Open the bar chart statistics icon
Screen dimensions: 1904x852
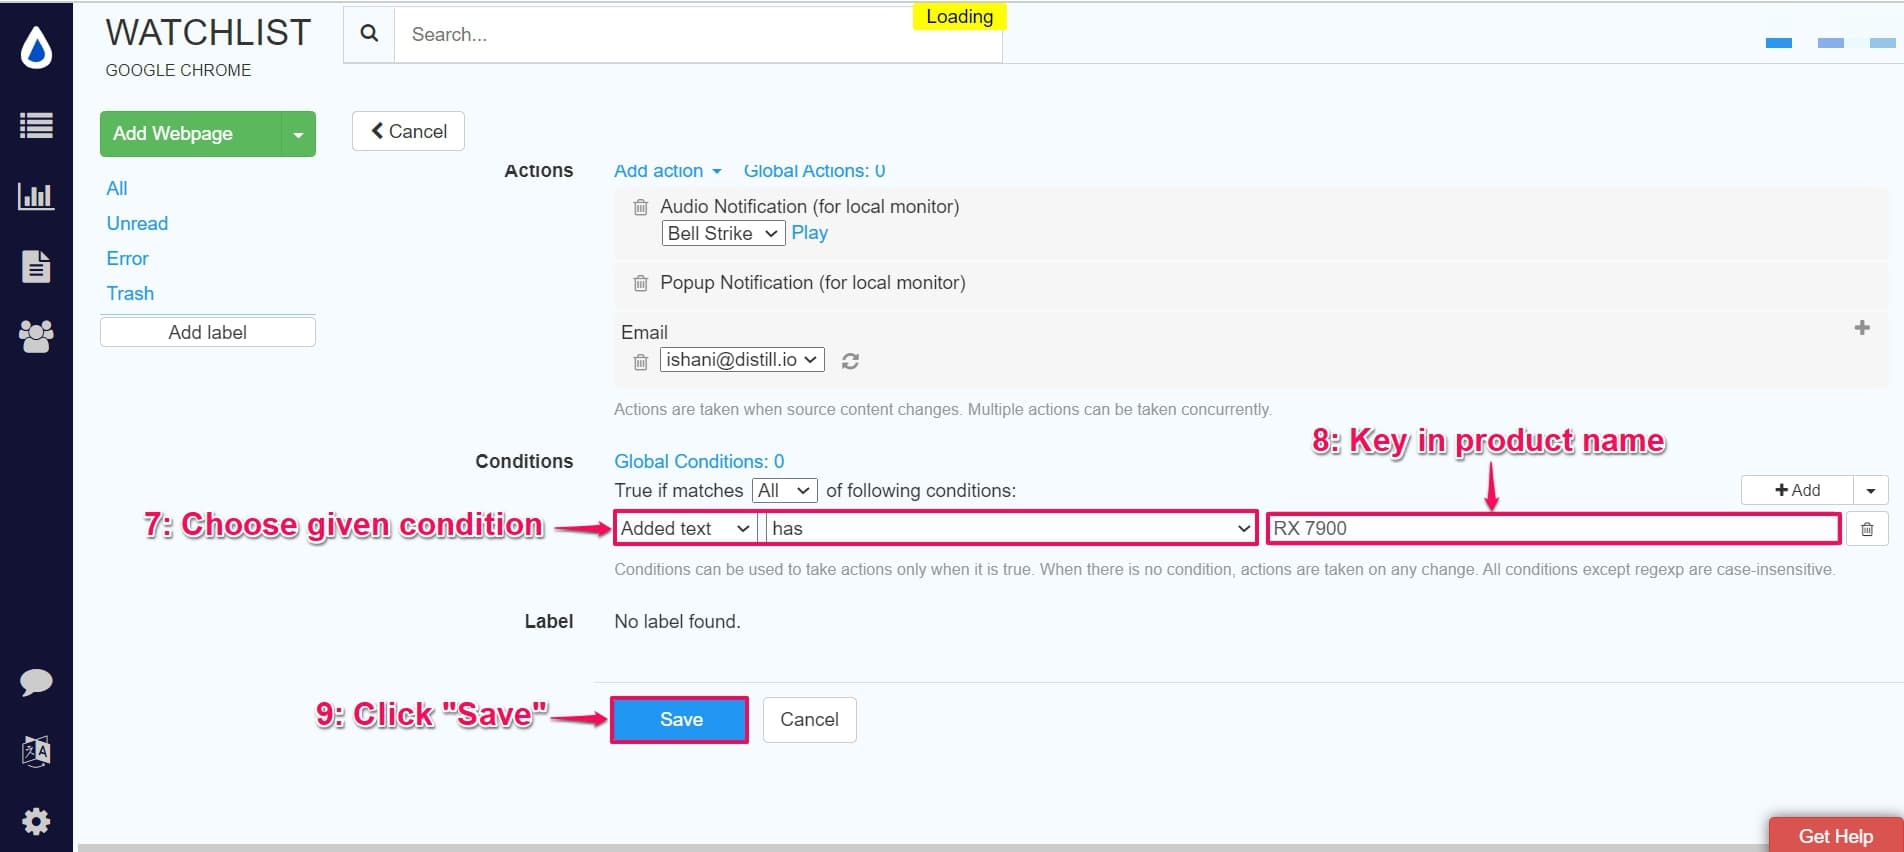pos(36,196)
